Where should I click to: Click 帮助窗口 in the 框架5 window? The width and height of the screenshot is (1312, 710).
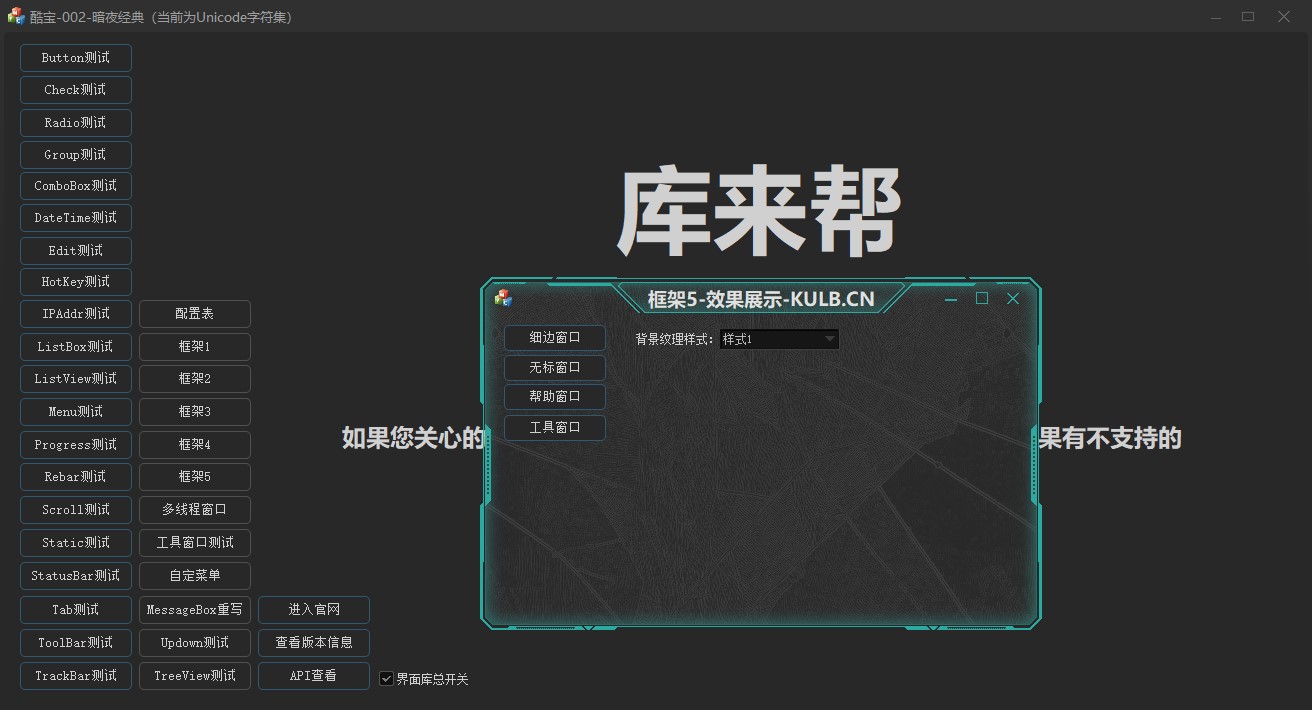[555, 397]
